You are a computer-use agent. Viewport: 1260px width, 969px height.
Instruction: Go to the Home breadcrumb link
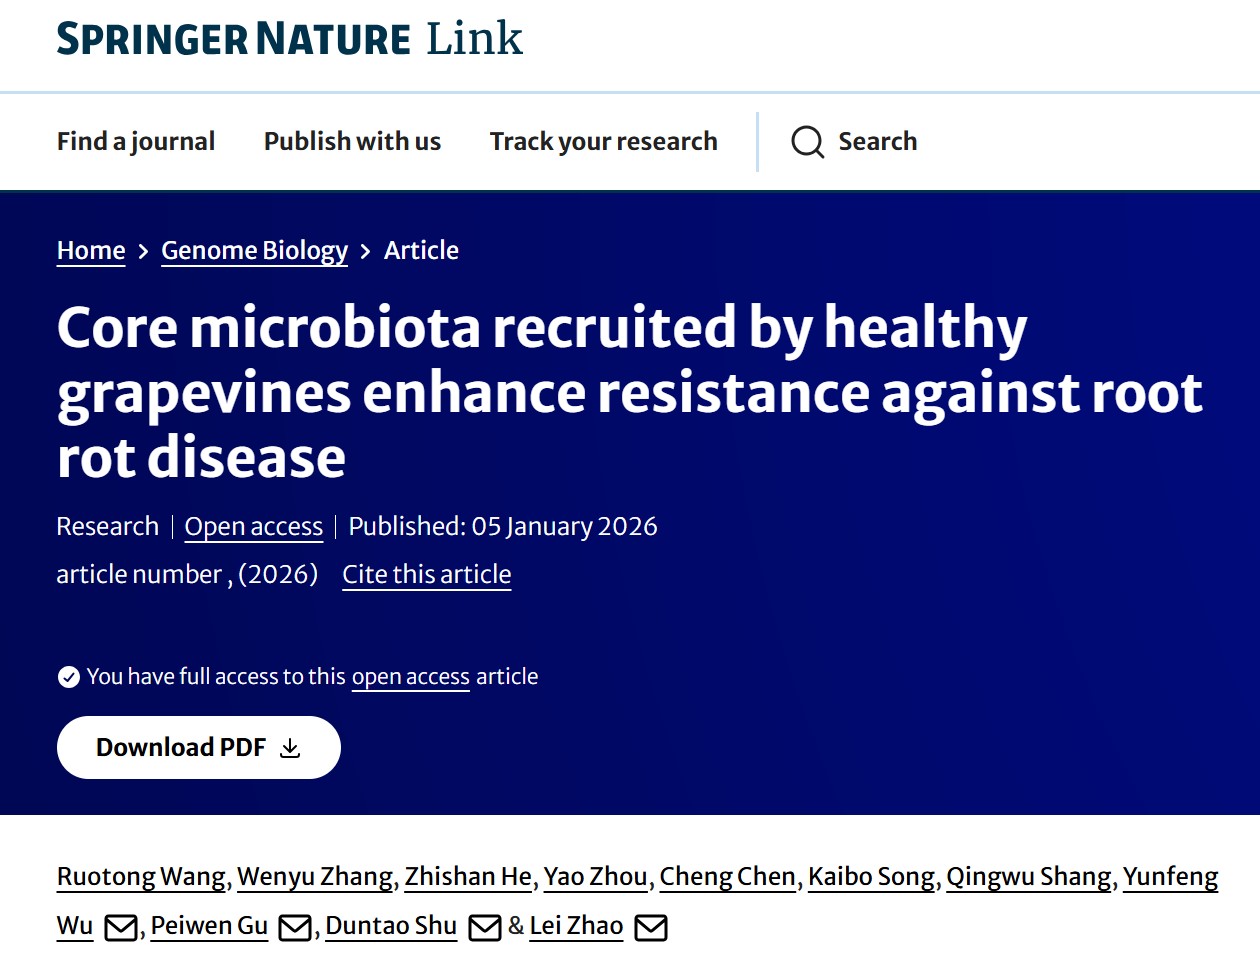pyautogui.click(x=91, y=251)
